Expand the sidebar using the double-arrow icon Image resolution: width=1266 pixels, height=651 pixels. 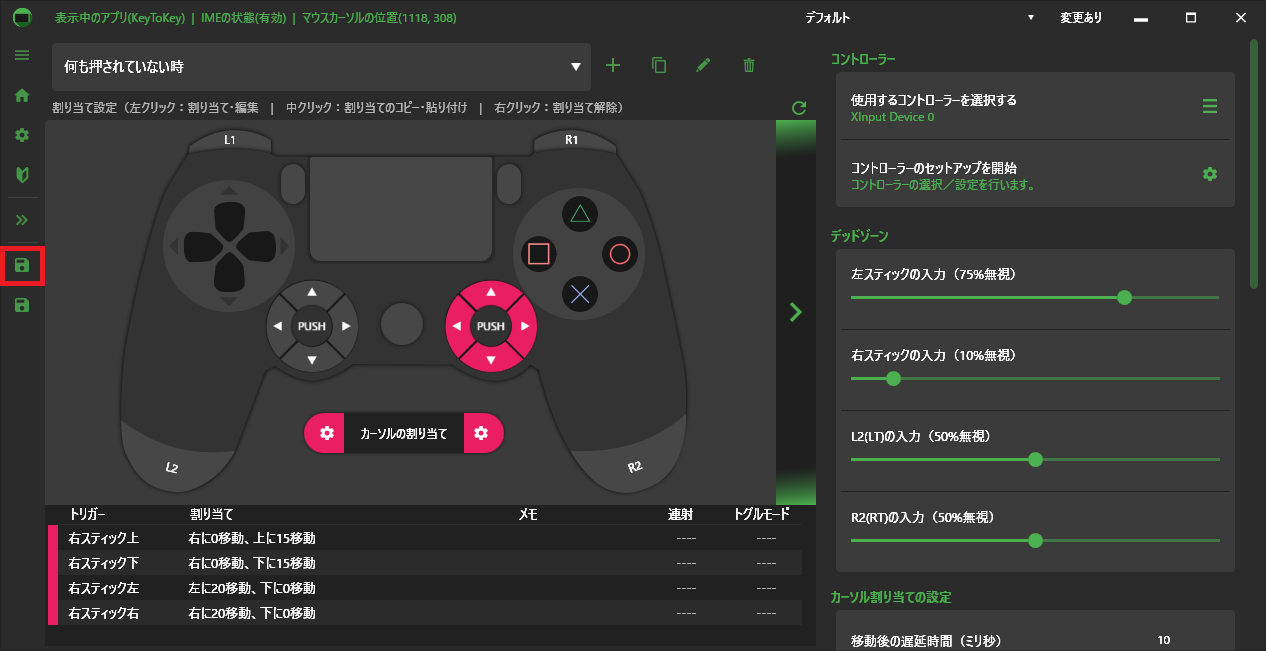21,219
